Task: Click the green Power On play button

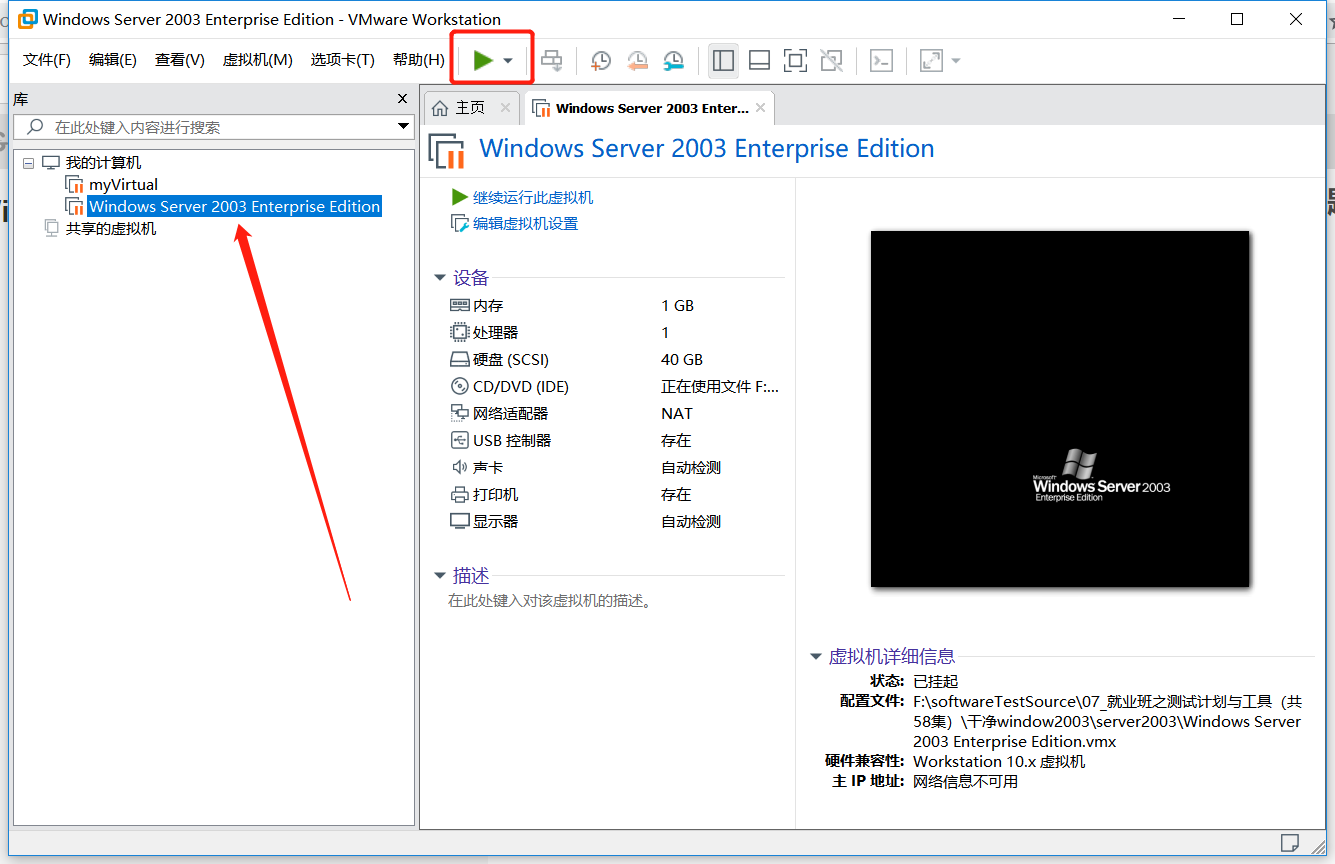Action: (483, 61)
